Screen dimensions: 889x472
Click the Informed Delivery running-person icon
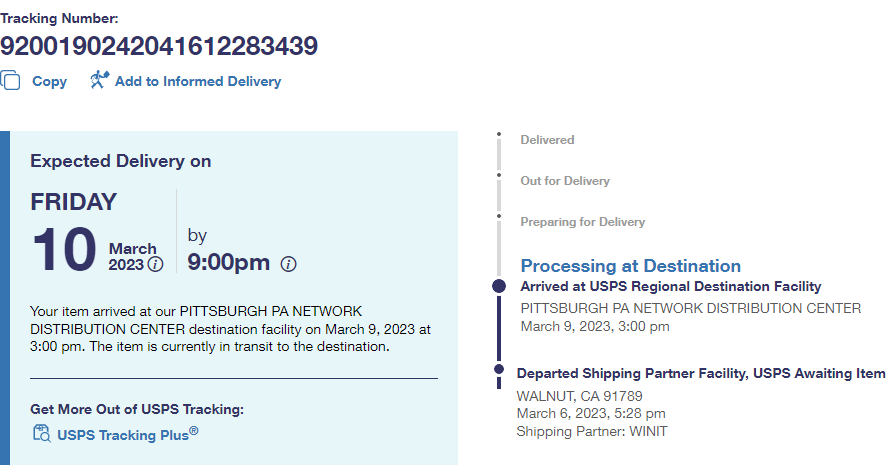point(98,80)
